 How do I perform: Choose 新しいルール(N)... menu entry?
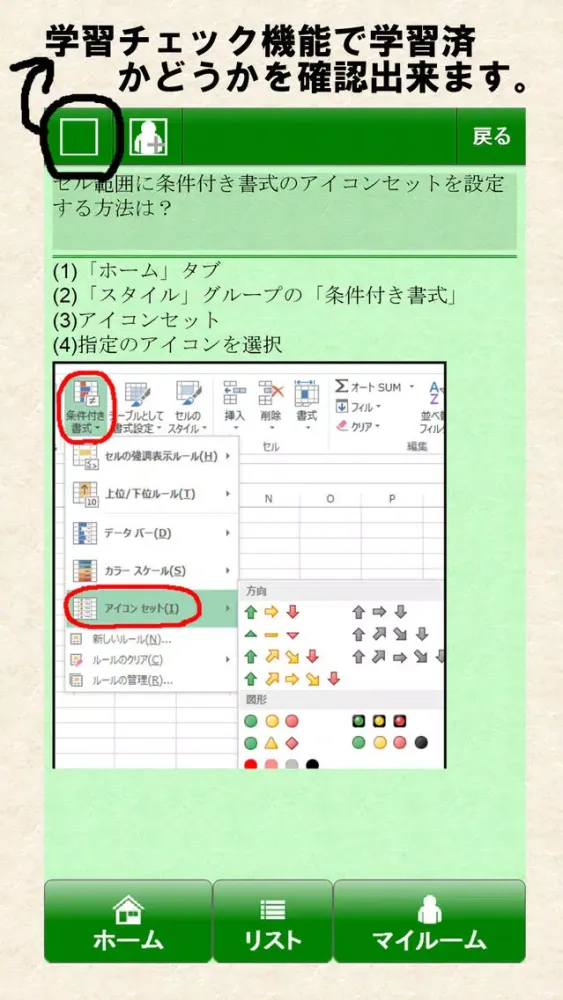pos(152,639)
